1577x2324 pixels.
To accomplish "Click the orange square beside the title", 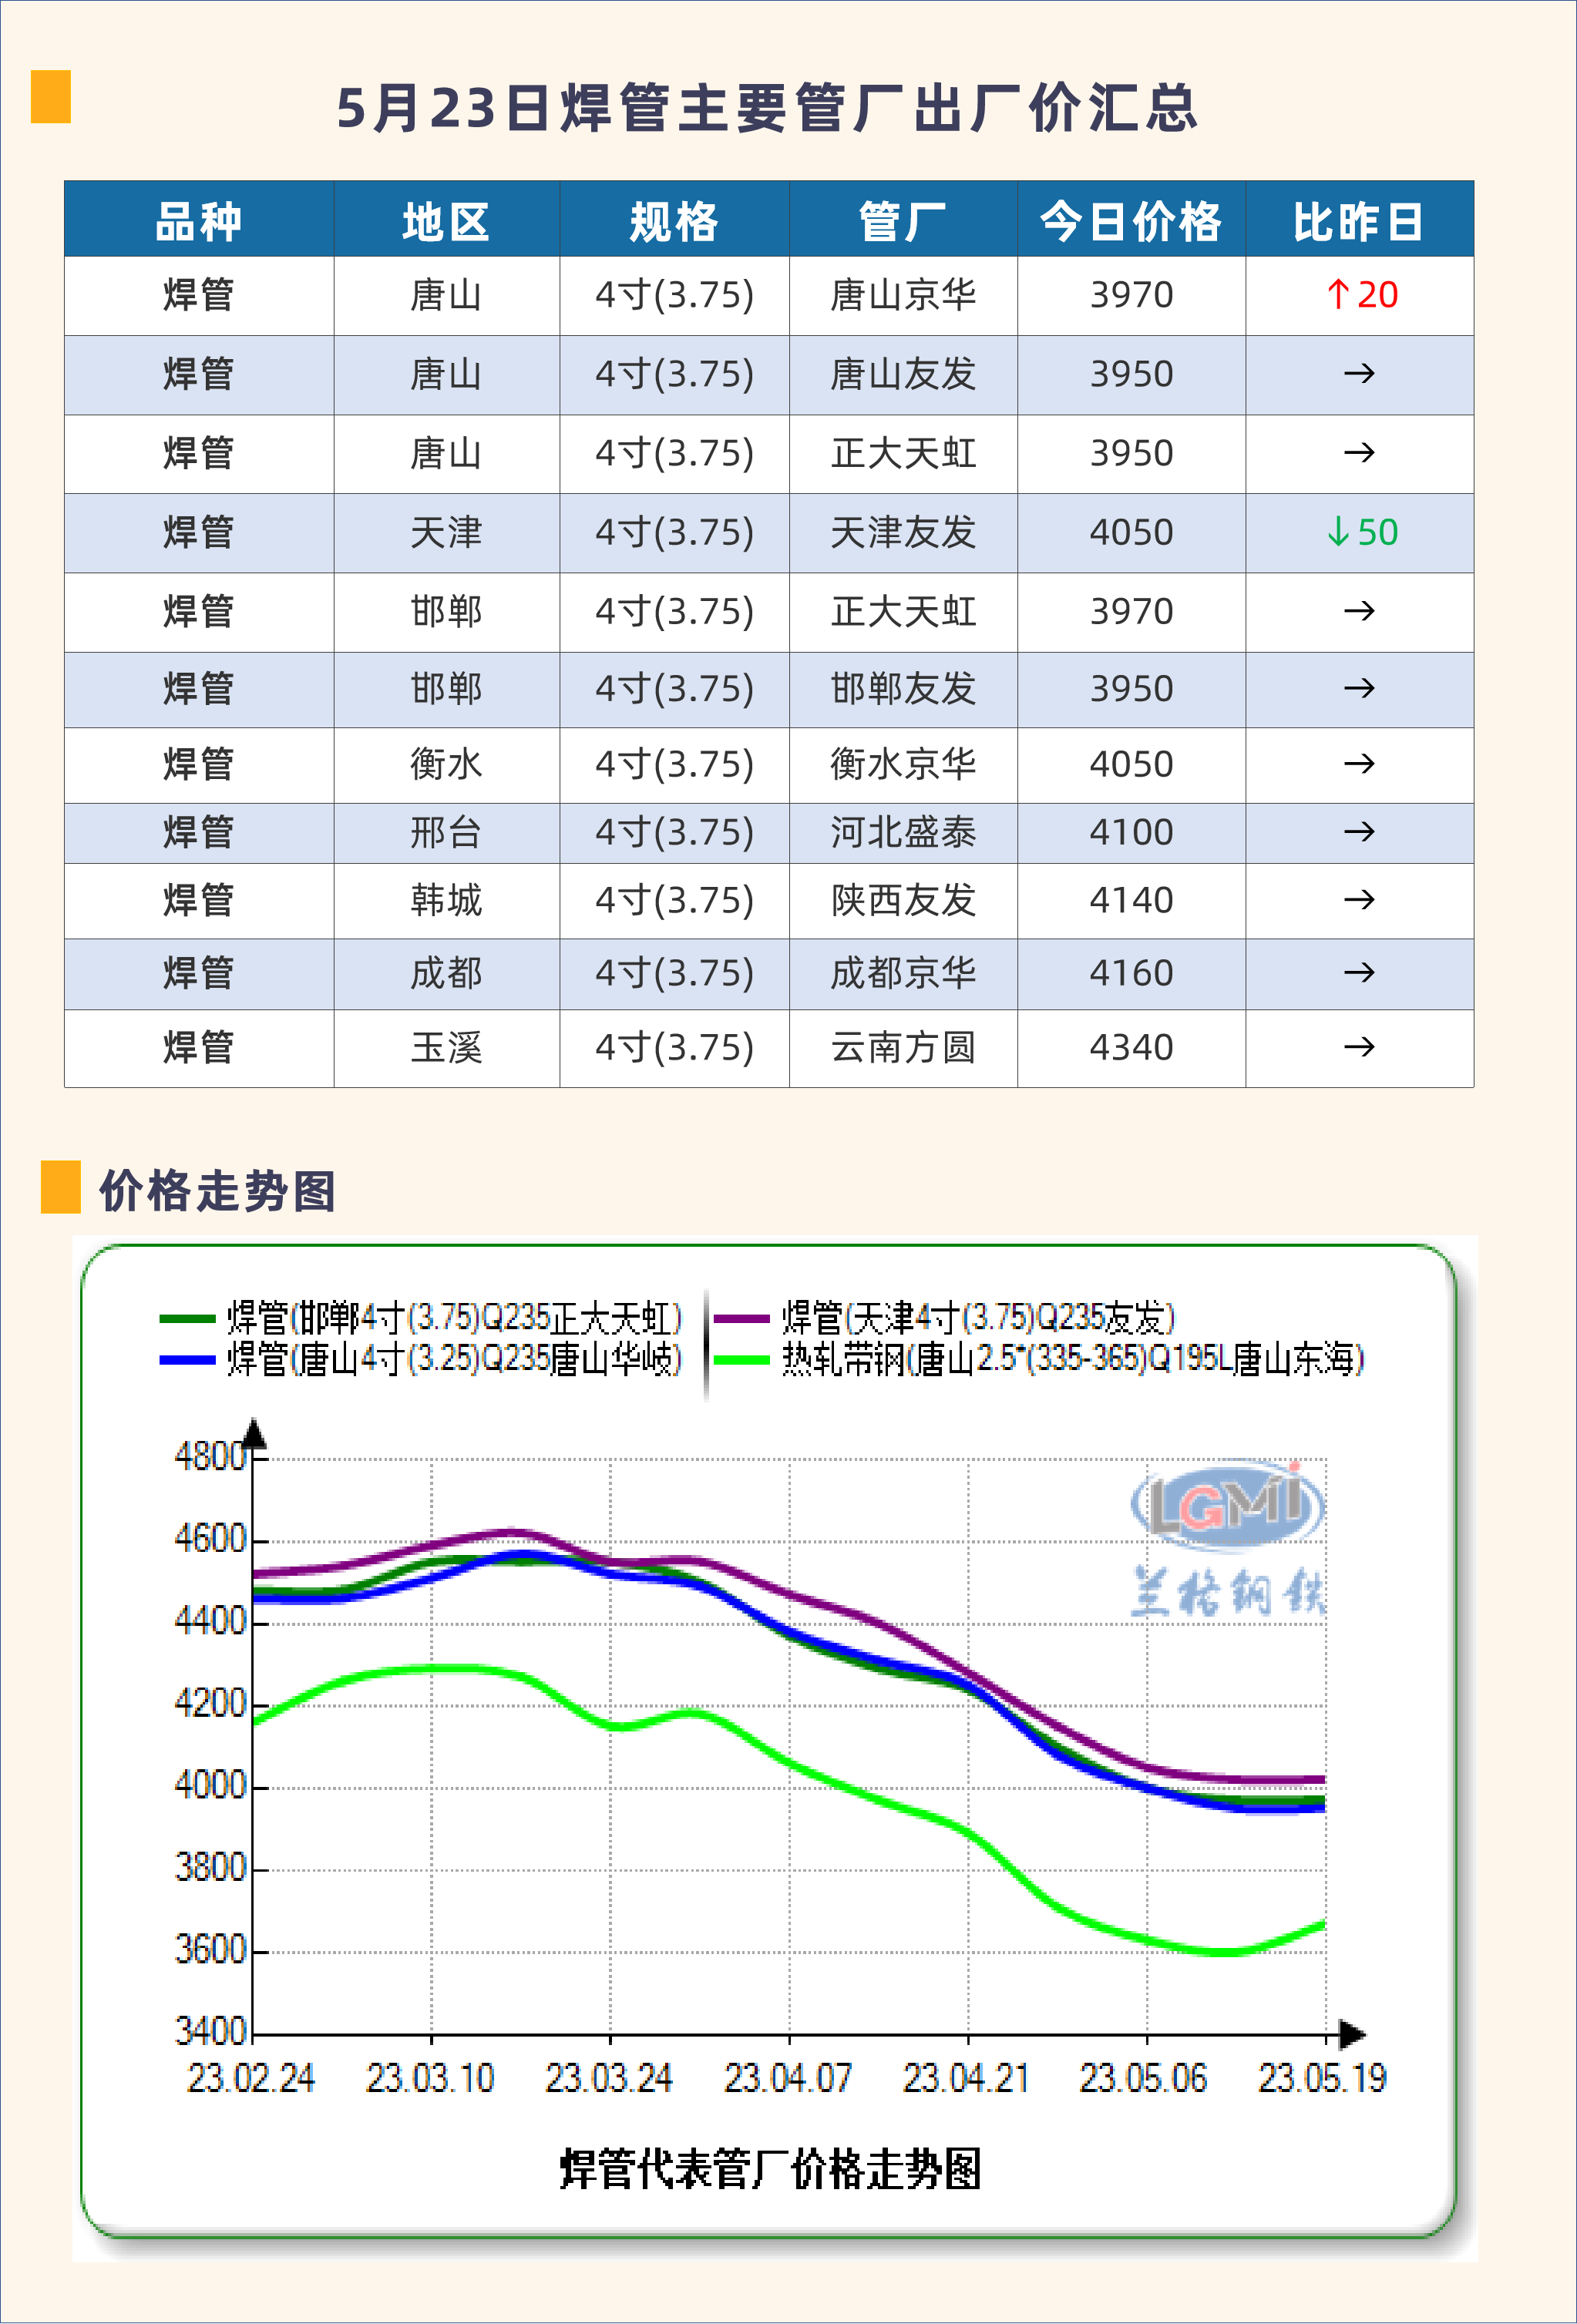I will click(50, 96).
